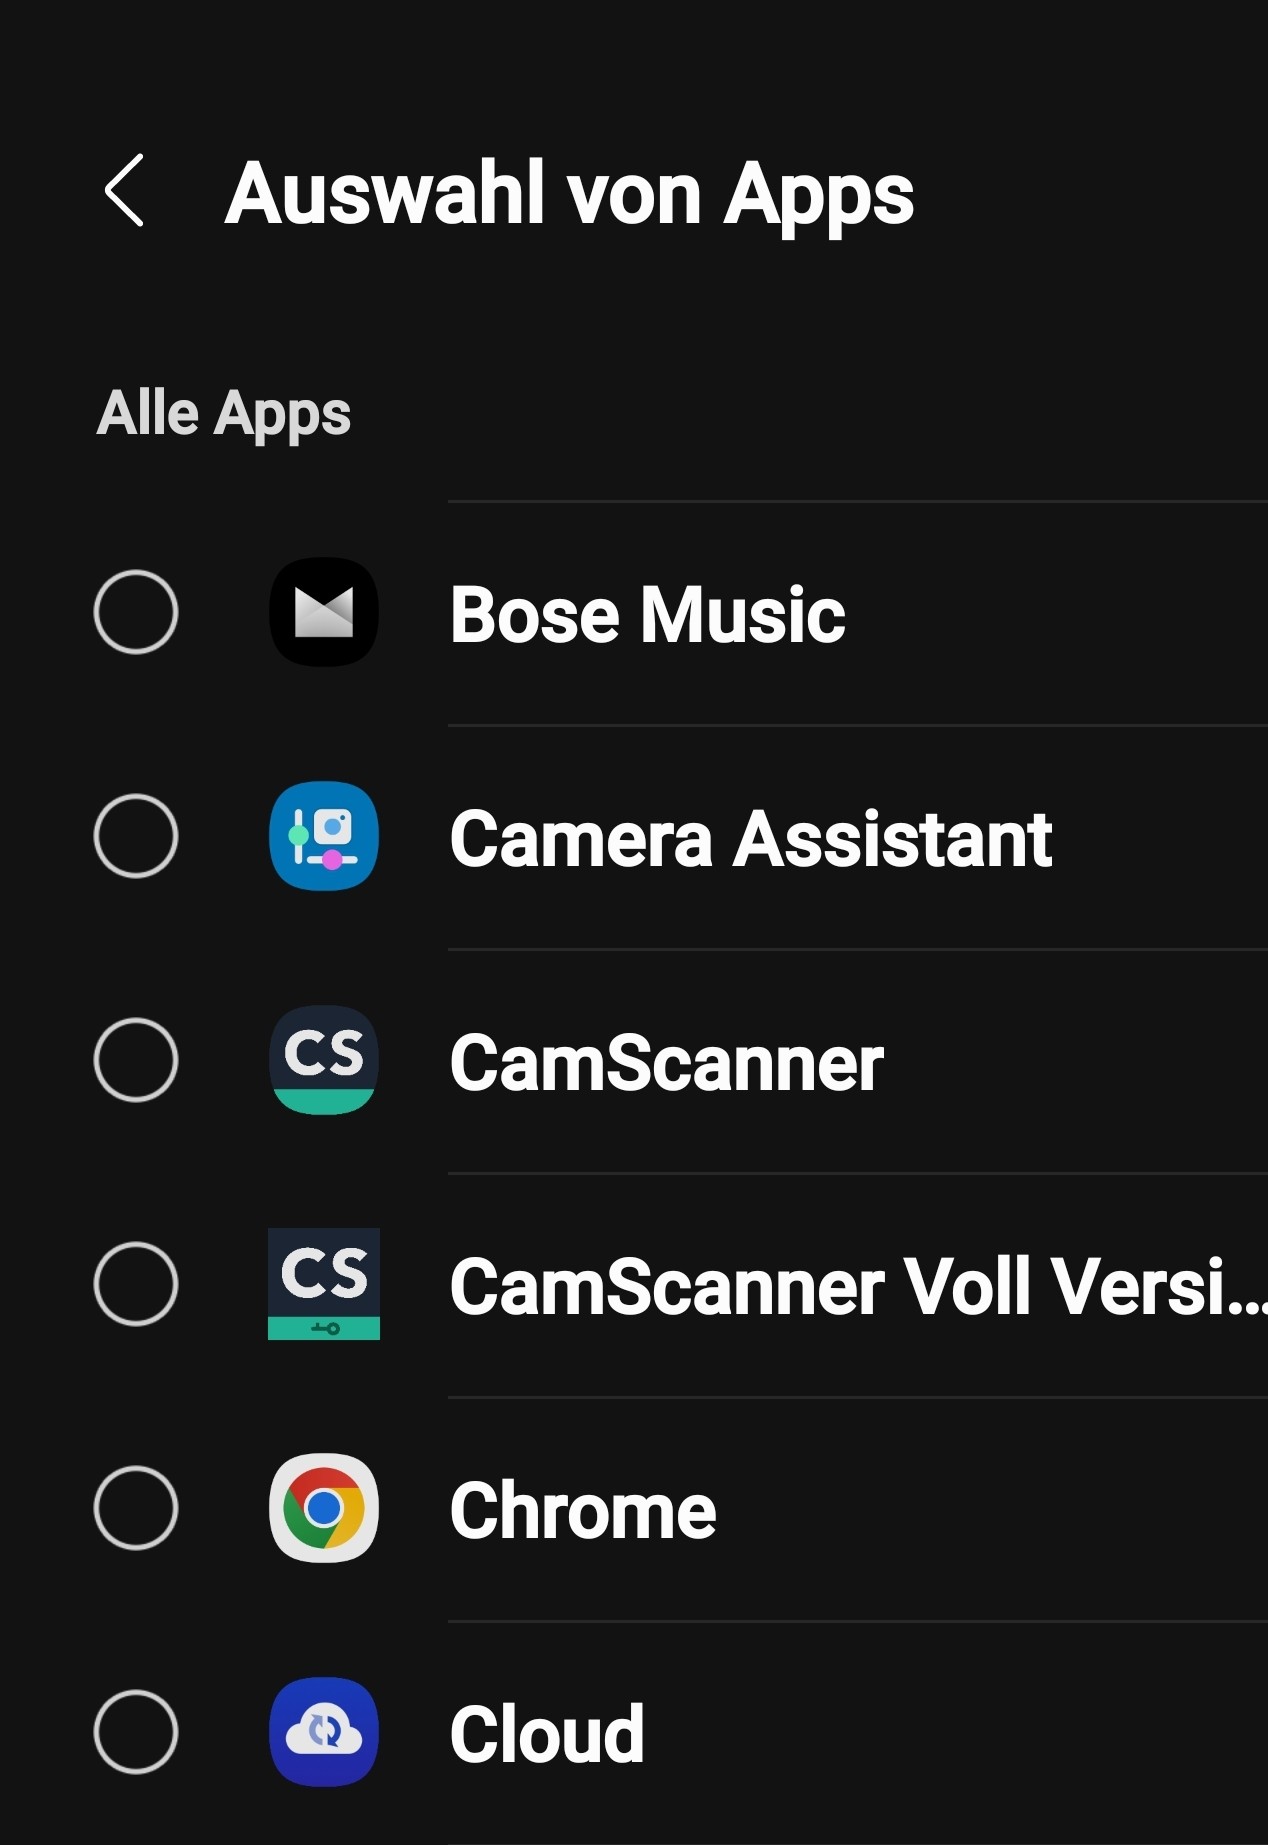Select the Cloud radio button
Viewport: 1268px width, 1845px height.
click(x=136, y=1732)
